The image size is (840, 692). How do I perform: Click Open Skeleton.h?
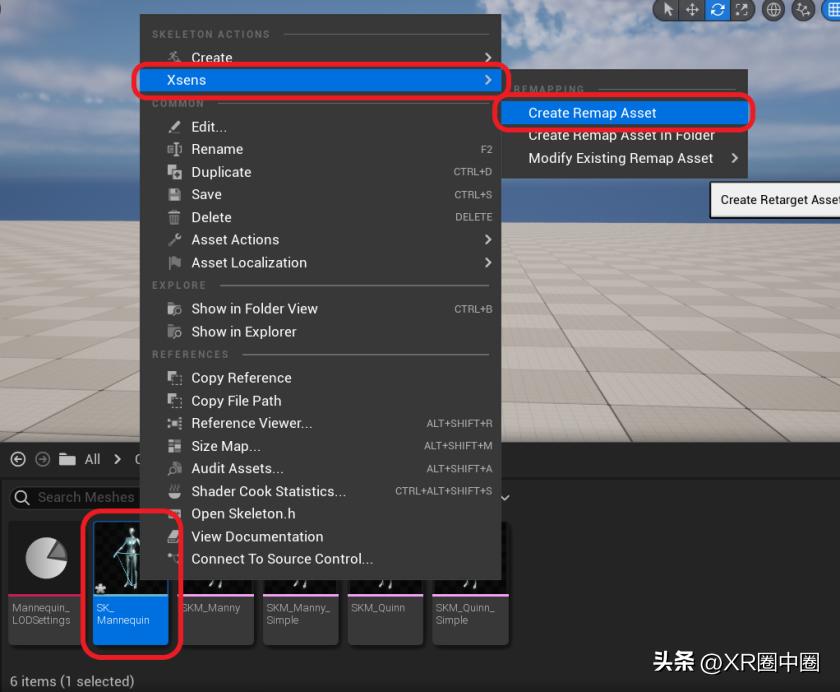(321, 514)
